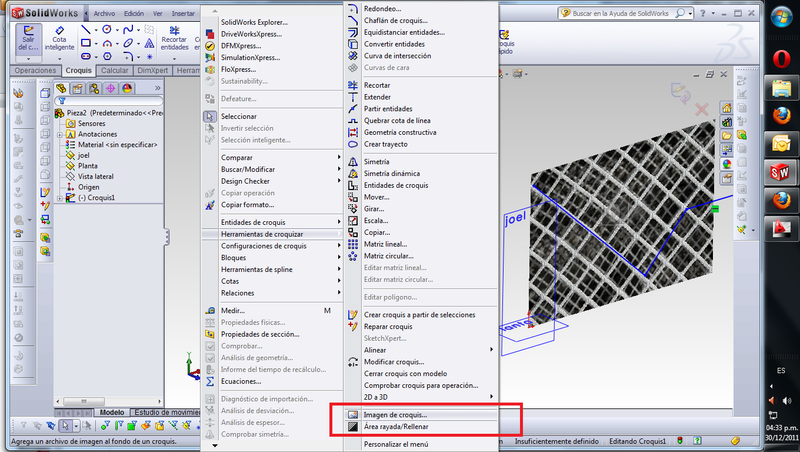Click the Imagen de croquis icon
This screenshot has height=452, width=800.
pos(353,415)
